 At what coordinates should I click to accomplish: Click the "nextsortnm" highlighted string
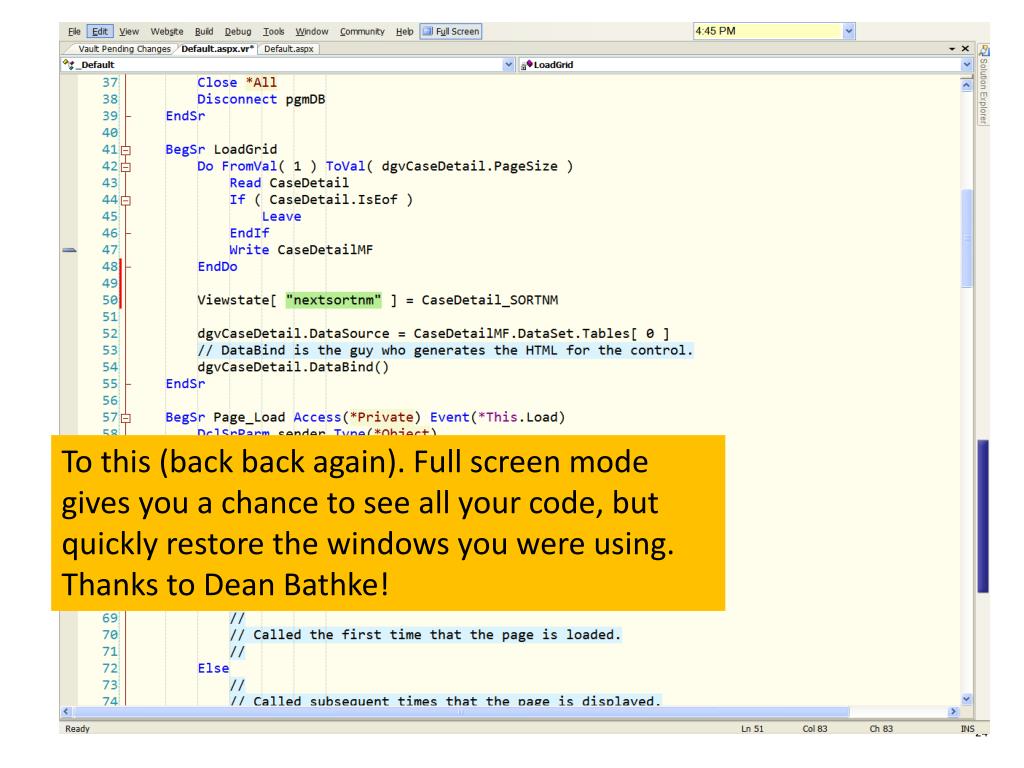click(x=334, y=300)
